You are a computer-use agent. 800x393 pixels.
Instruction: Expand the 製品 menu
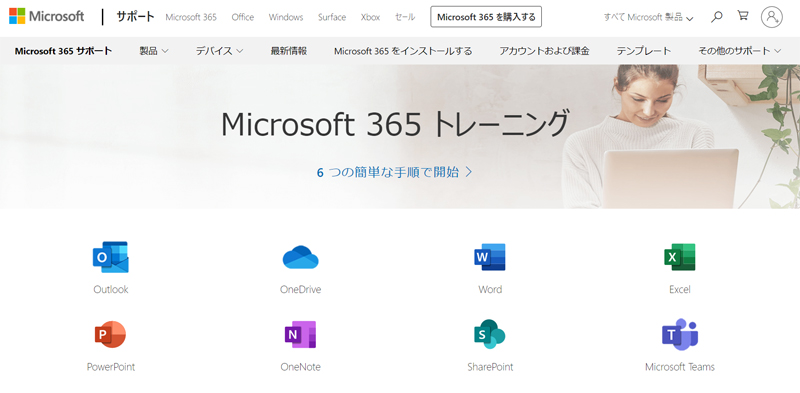[x=154, y=51]
